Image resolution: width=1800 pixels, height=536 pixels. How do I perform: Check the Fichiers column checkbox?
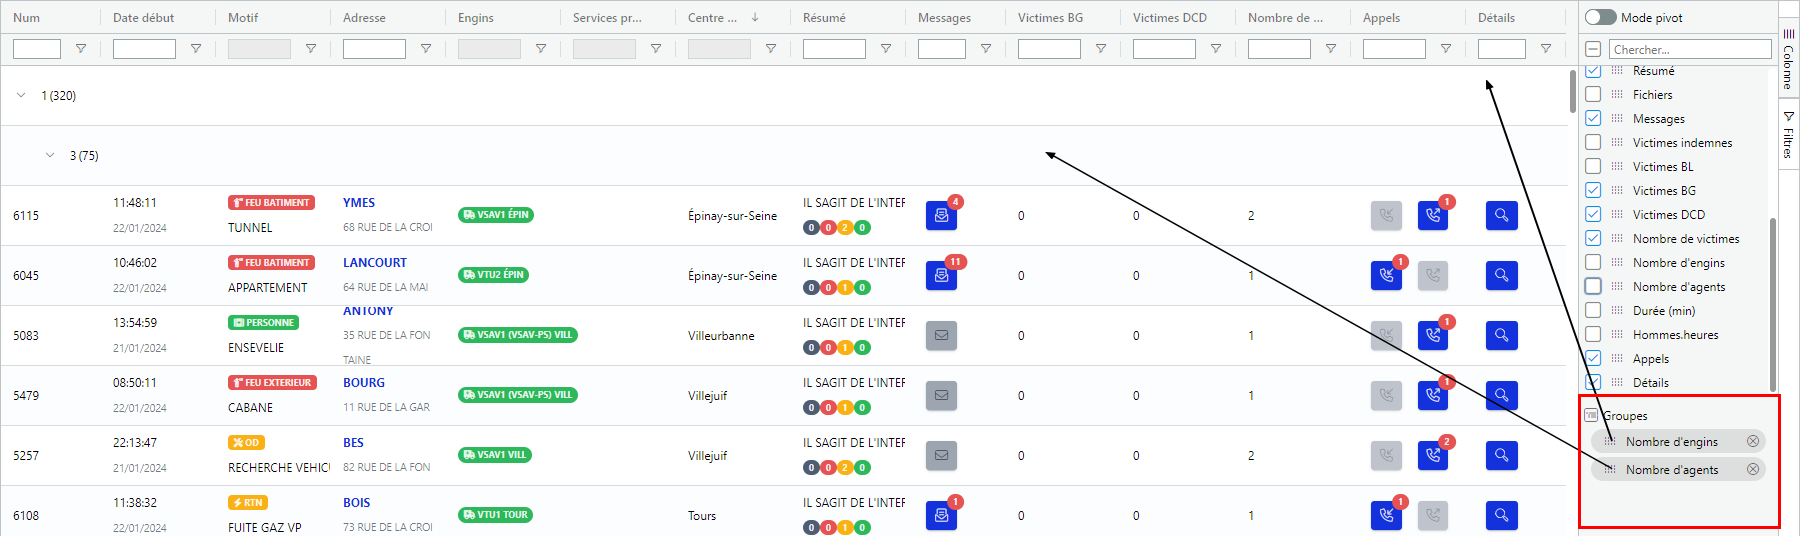point(1593,95)
